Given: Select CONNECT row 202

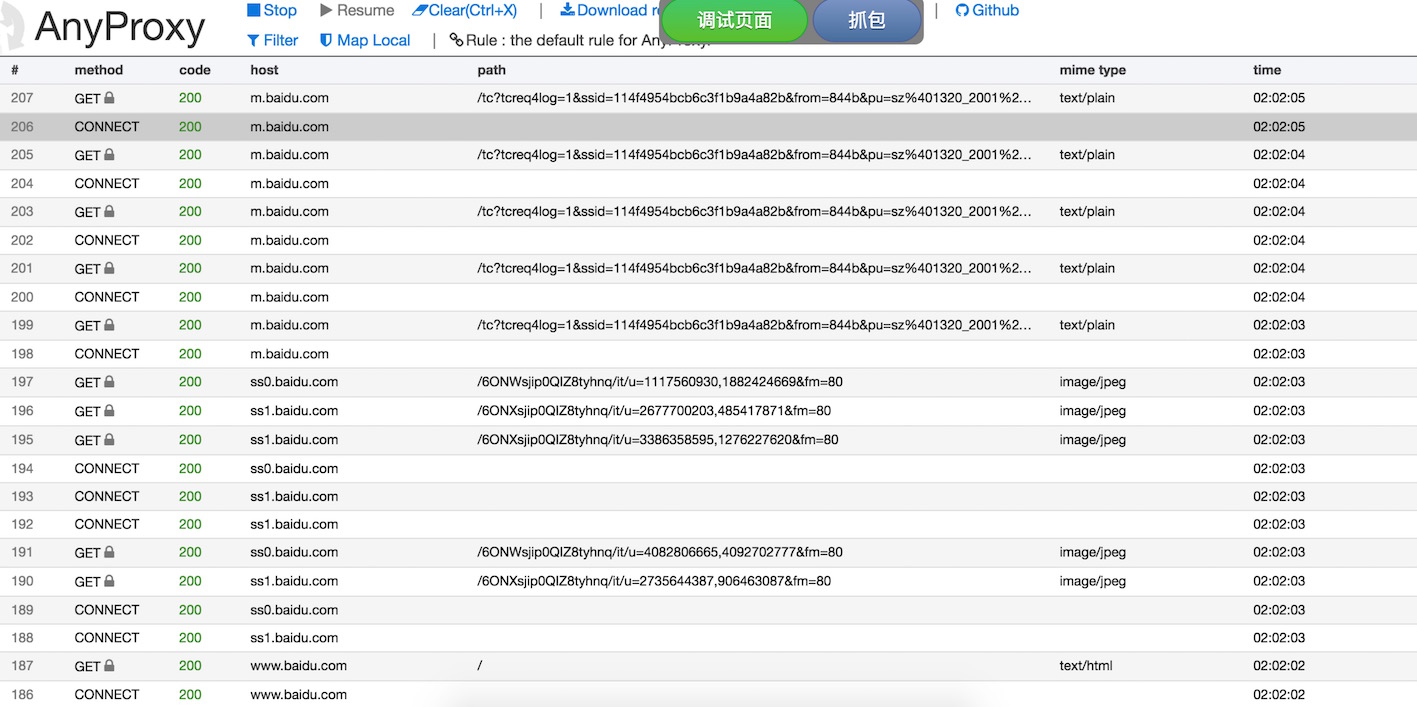Looking at the screenshot, I should 708,240.
